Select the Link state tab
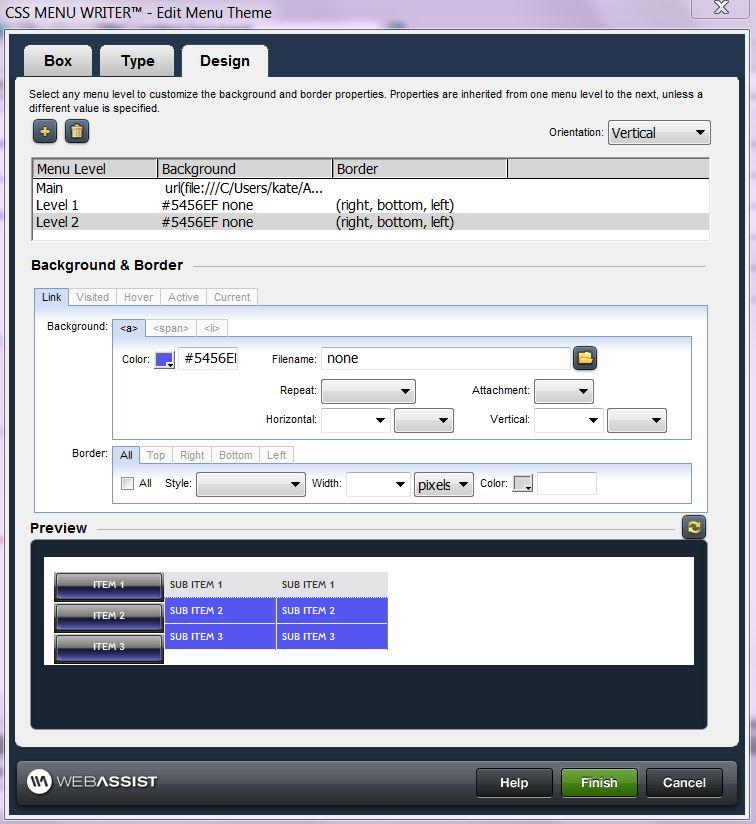756x824 pixels. (x=51, y=297)
